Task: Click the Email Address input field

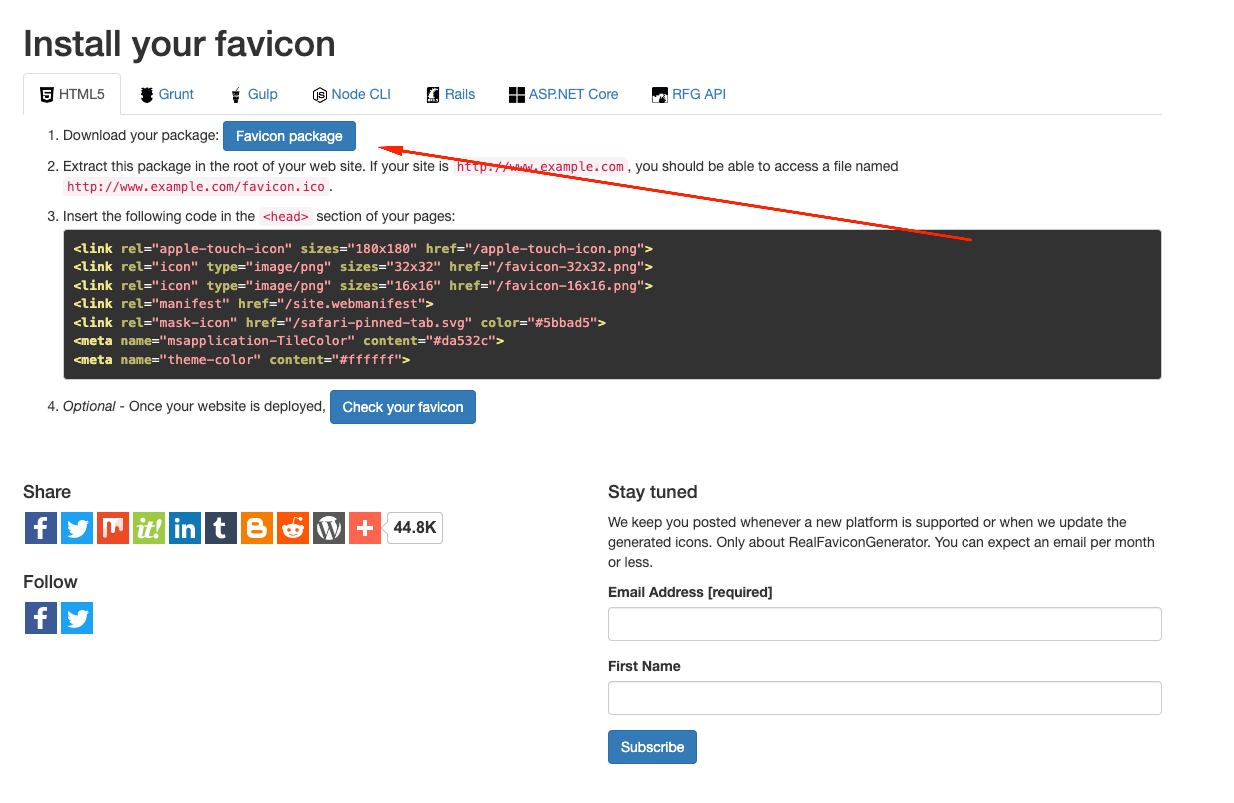Action: pos(884,624)
